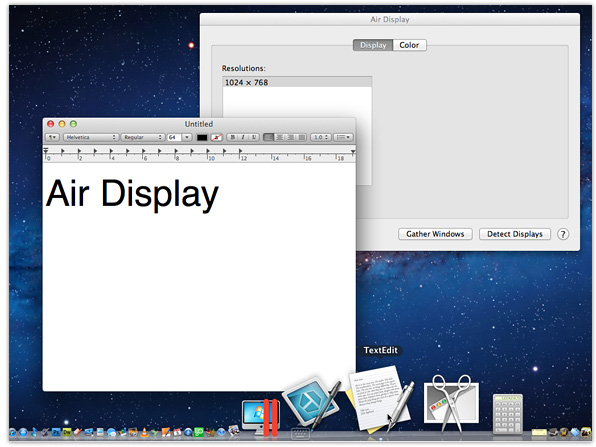Align text left in TextEdit
596x447 pixels.
[x=268, y=137]
